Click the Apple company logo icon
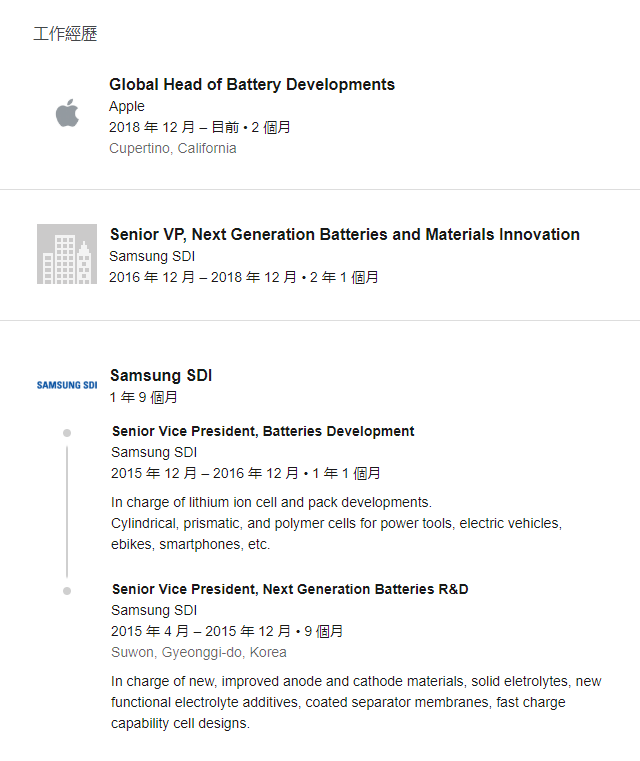This screenshot has height=761, width=640. tap(67, 113)
